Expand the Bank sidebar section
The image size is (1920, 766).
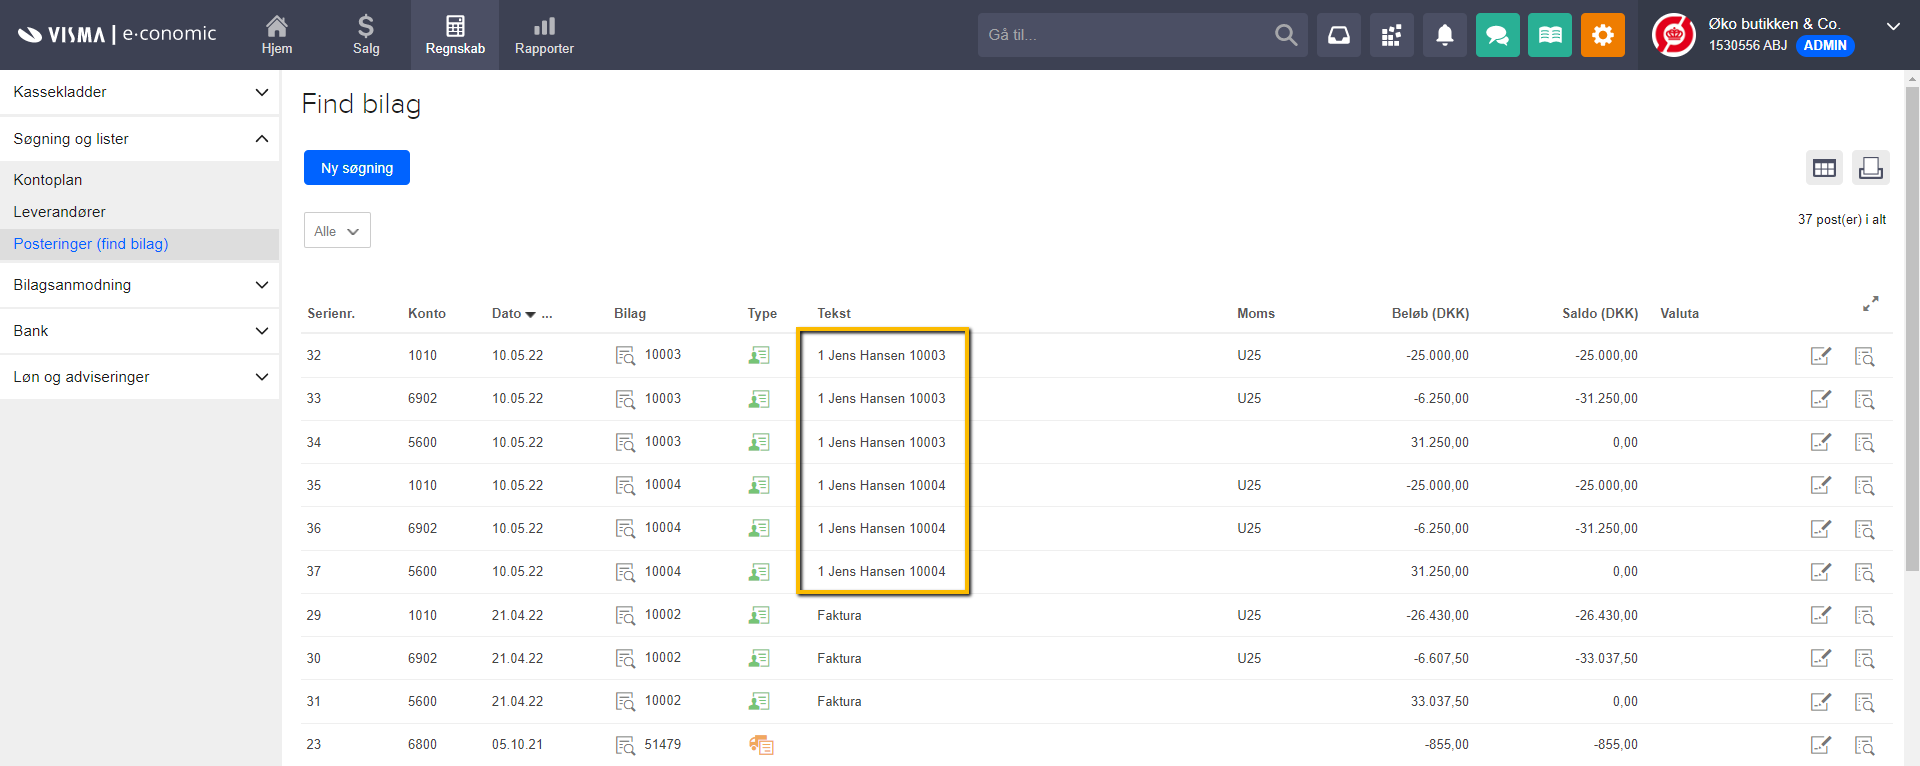click(140, 331)
